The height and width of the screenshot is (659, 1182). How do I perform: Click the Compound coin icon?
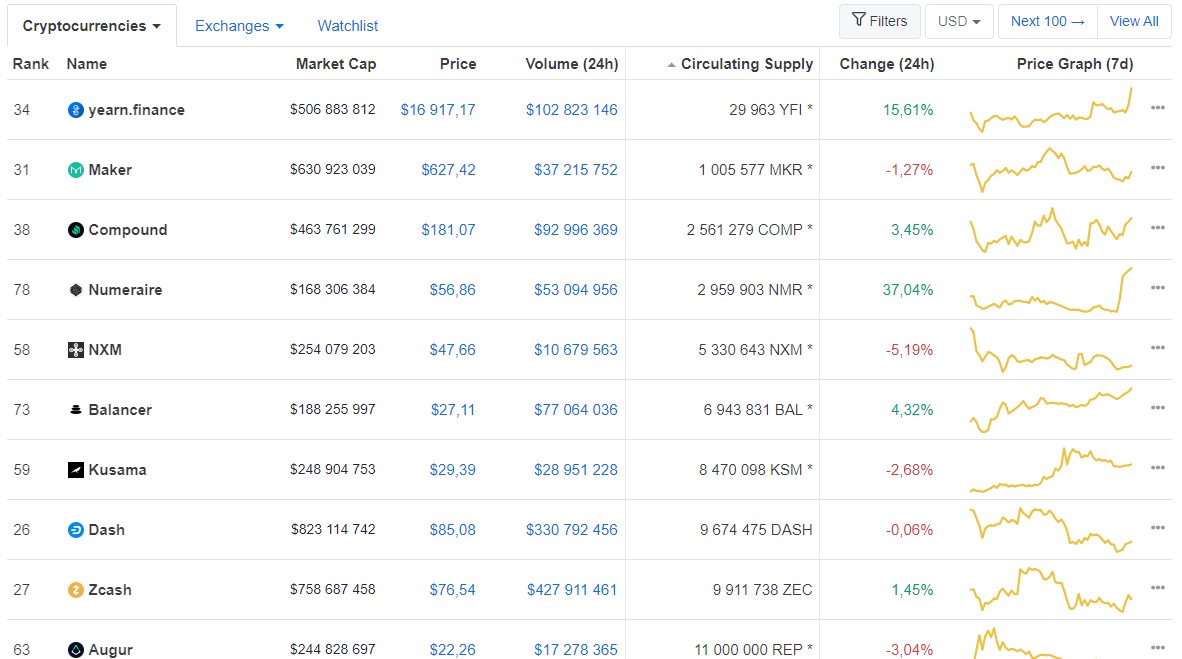pos(75,230)
